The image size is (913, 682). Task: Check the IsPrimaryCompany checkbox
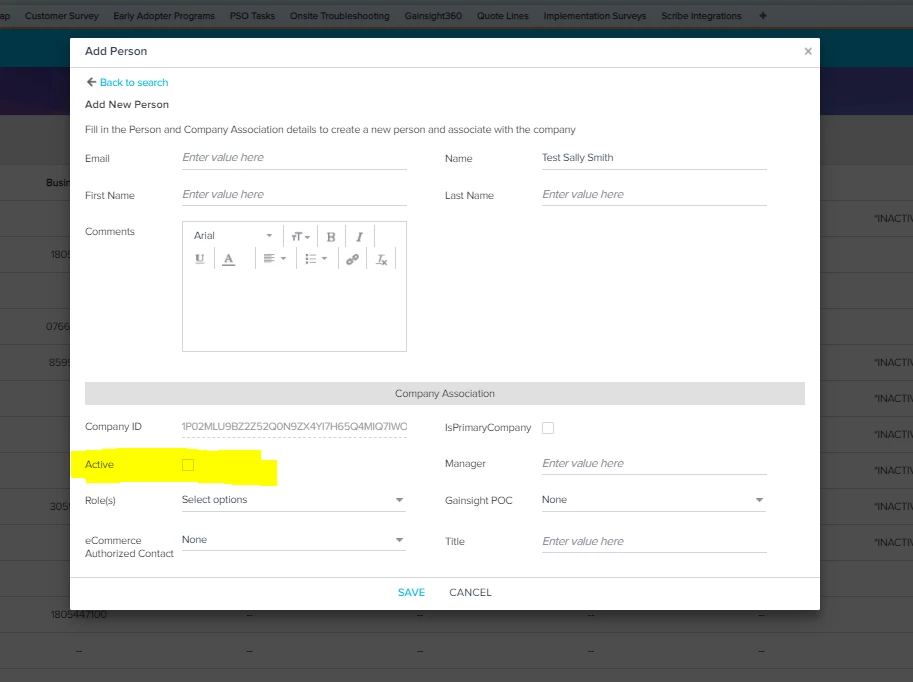click(x=548, y=428)
